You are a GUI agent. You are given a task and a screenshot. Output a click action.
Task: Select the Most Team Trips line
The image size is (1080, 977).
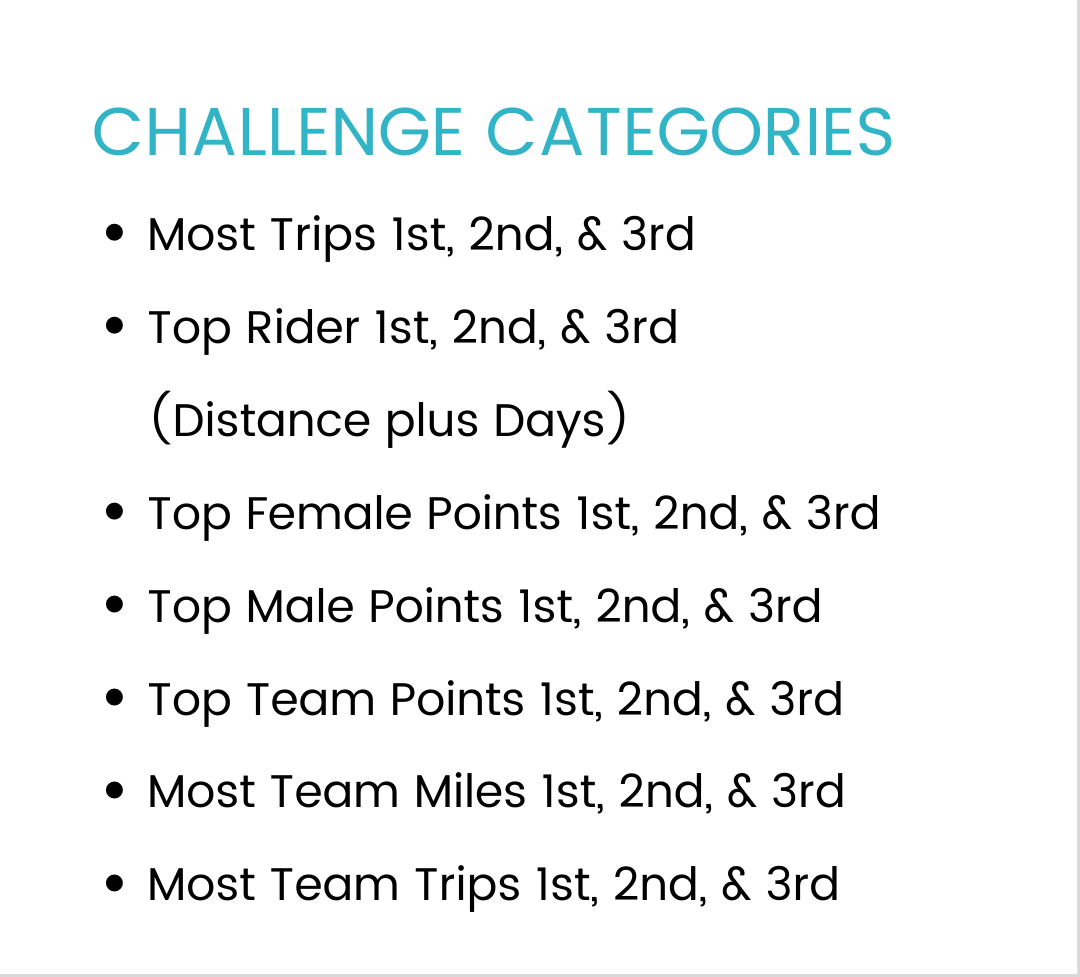click(x=494, y=885)
